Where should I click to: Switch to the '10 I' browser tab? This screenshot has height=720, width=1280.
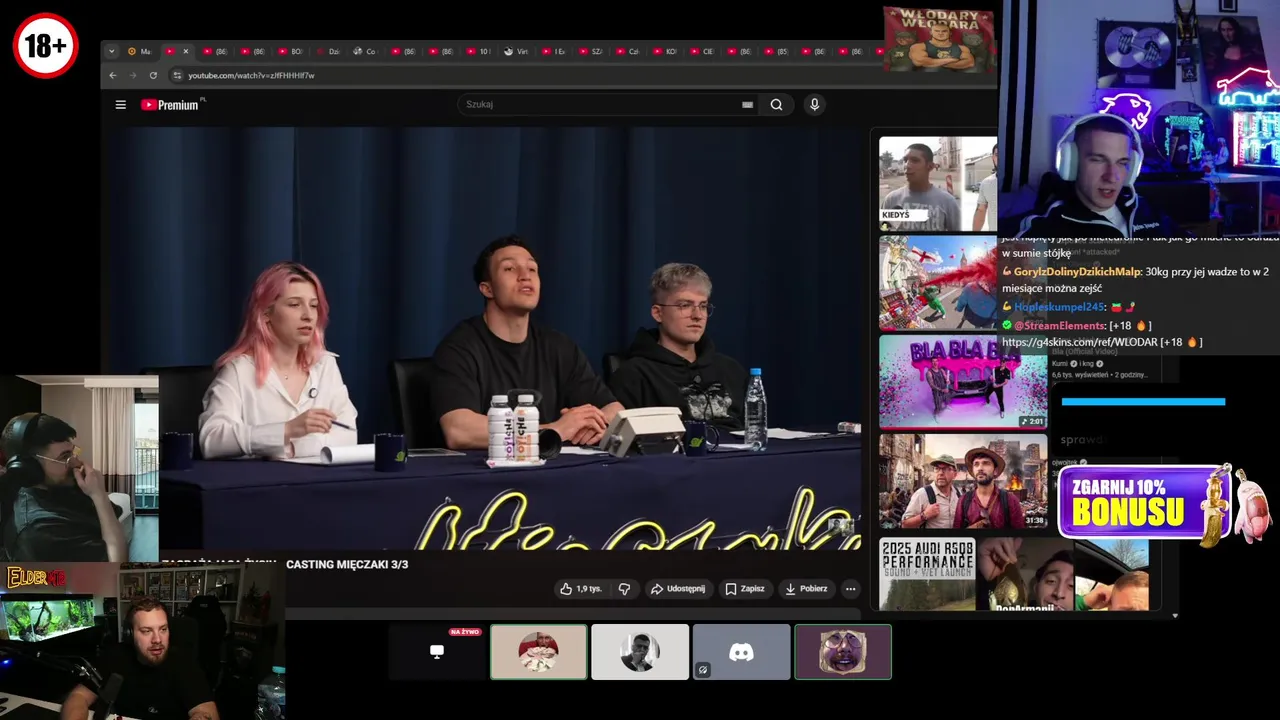coord(478,51)
